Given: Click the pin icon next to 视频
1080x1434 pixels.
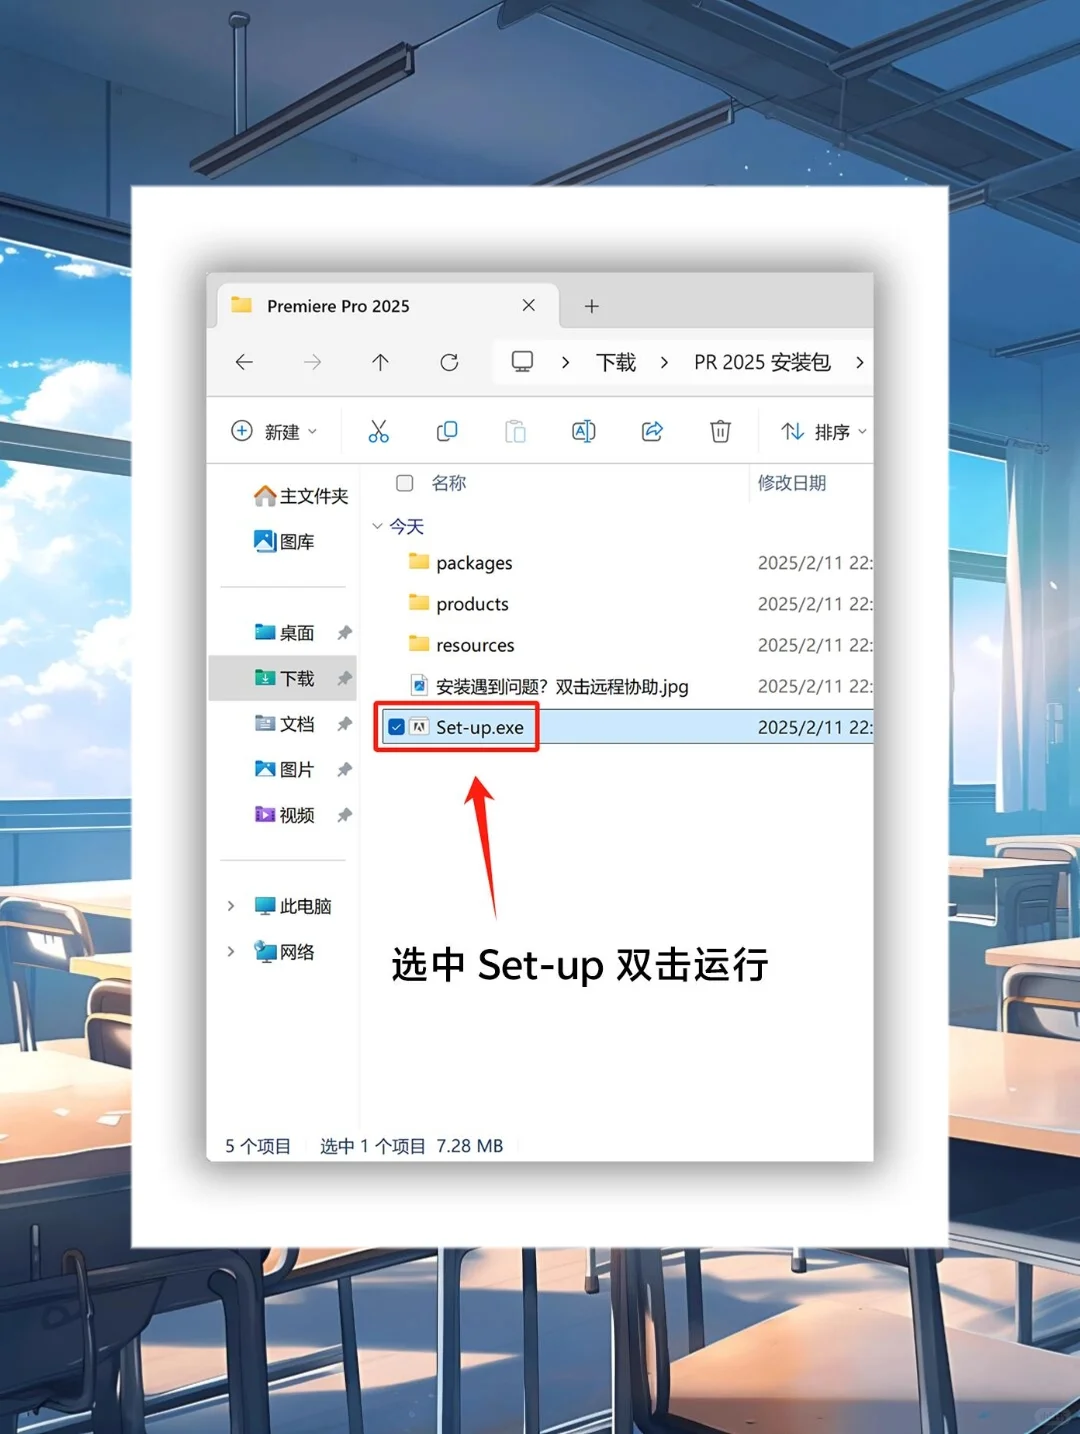Looking at the screenshot, I should click(344, 814).
